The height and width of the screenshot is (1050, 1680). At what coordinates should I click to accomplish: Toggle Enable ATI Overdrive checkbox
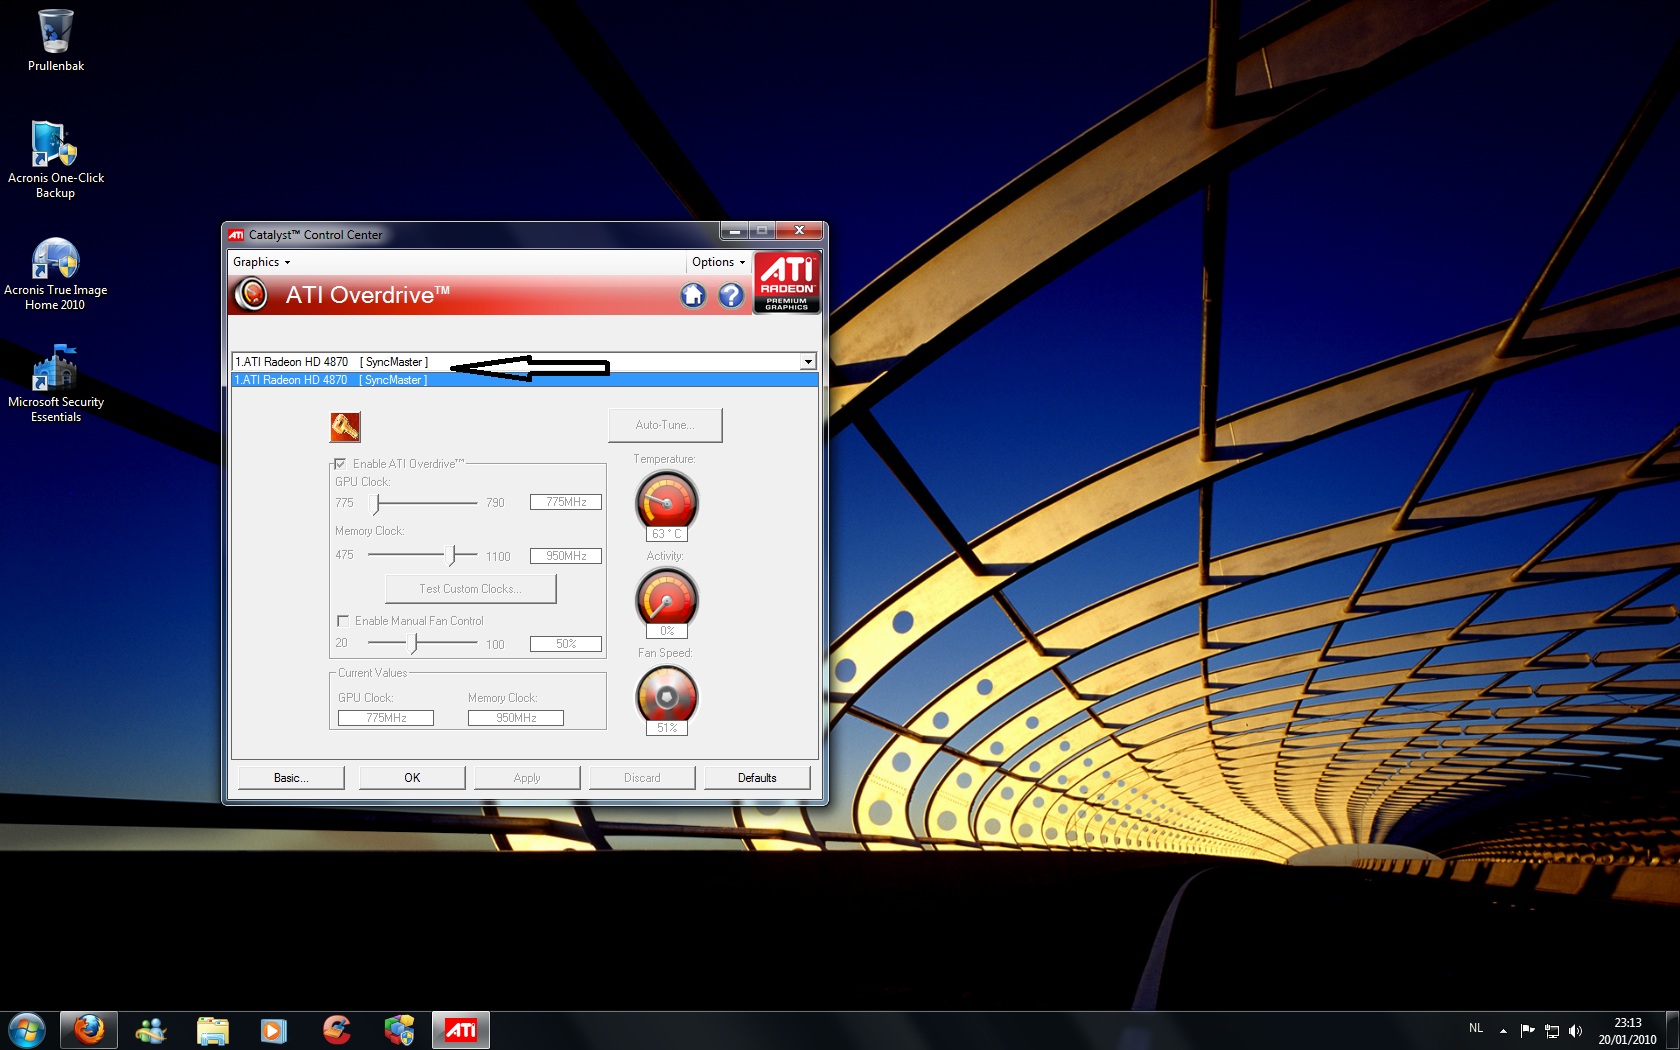(340, 463)
